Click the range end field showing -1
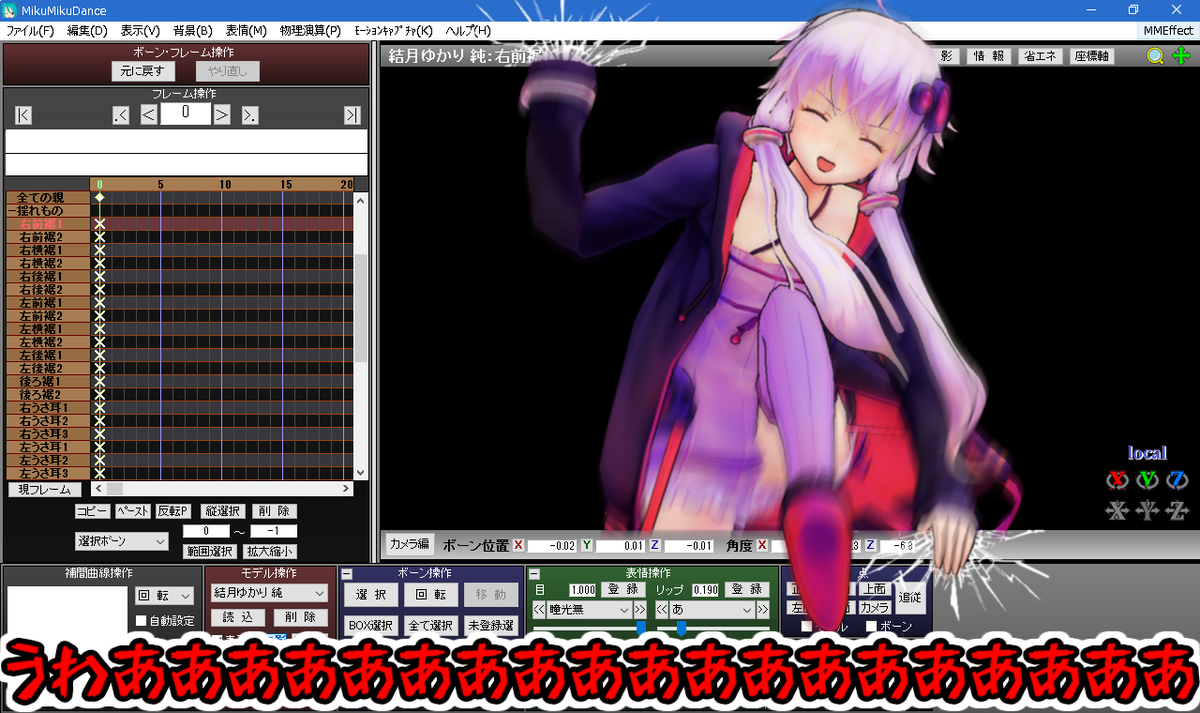1200x713 pixels. pyautogui.click(x=273, y=531)
